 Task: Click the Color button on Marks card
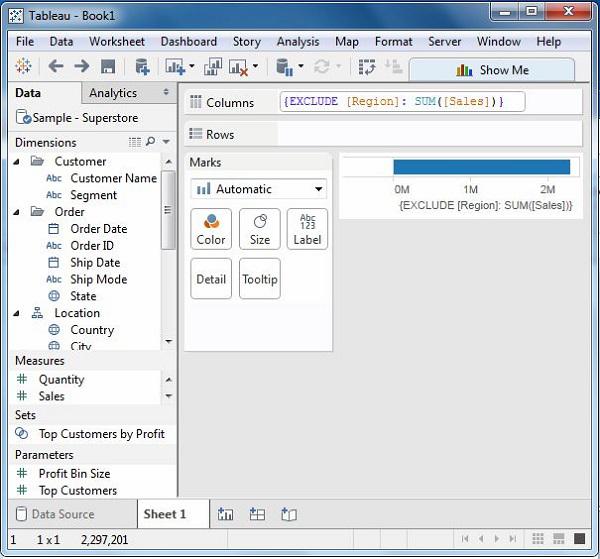point(211,229)
